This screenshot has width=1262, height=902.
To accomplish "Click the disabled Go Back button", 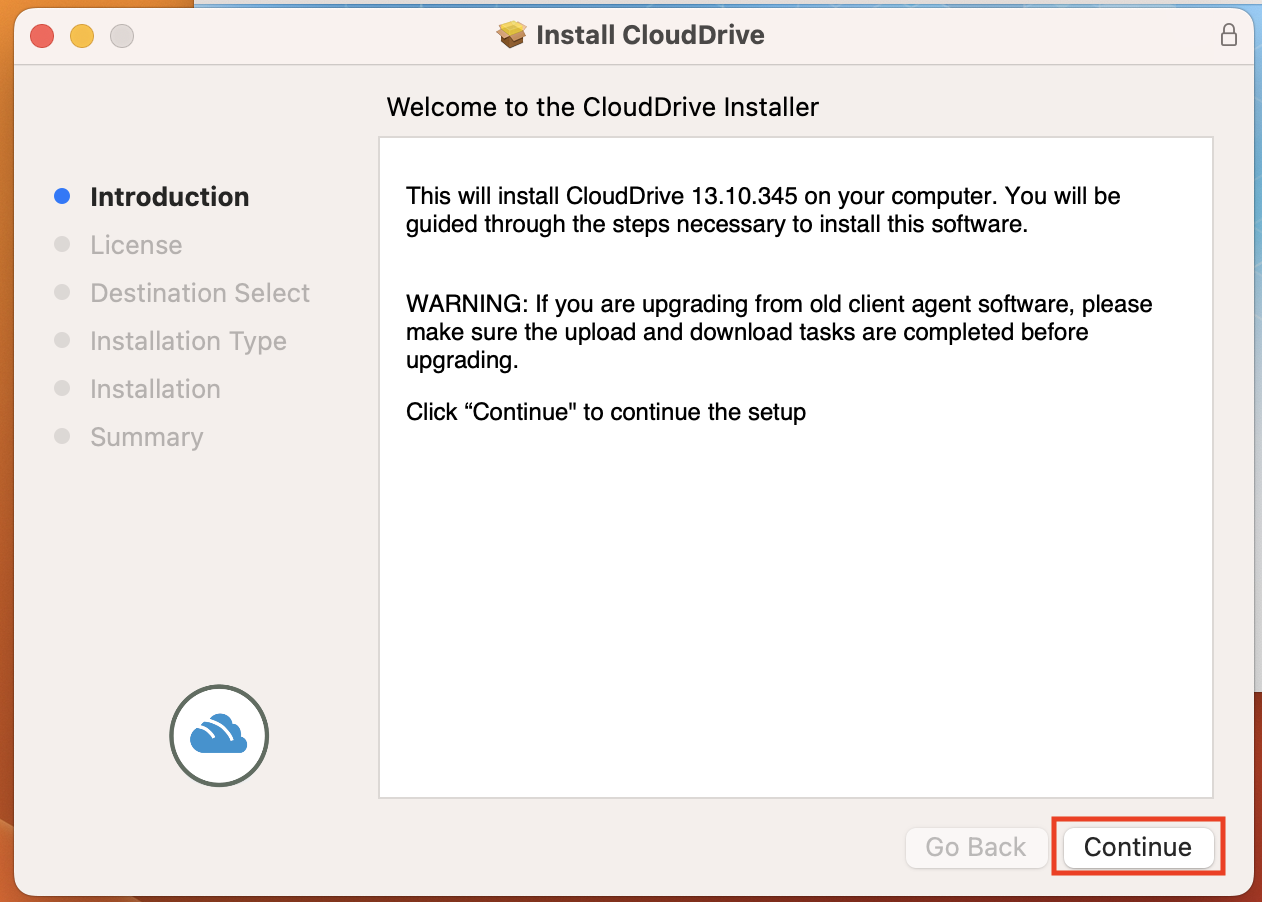I will pyautogui.click(x=976, y=847).
